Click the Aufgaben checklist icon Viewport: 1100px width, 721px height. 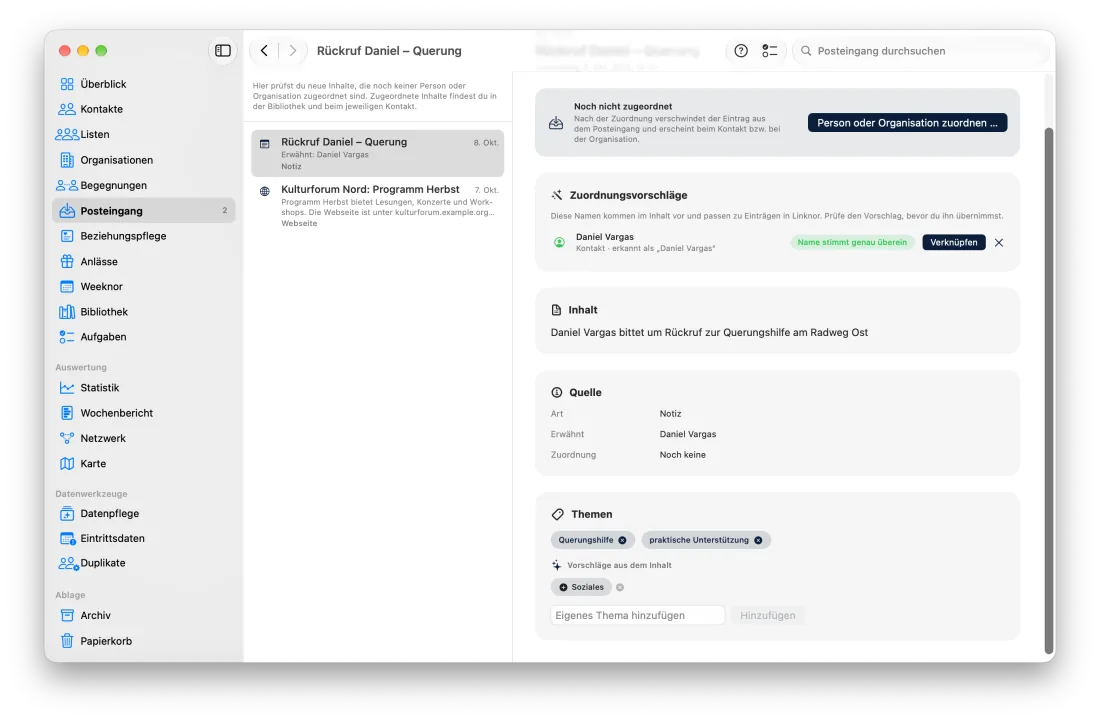[67, 337]
